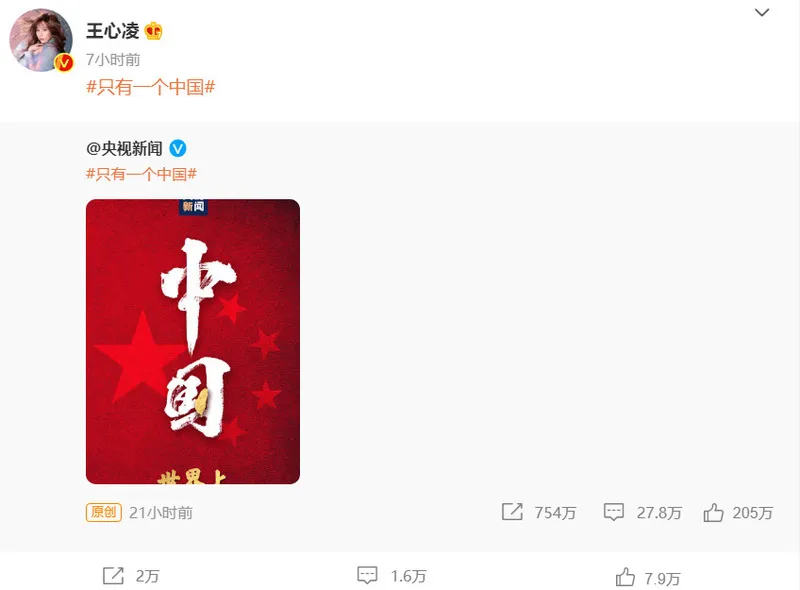Like the original post with 205万 likes
This screenshot has width=800, height=590.
click(x=713, y=512)
